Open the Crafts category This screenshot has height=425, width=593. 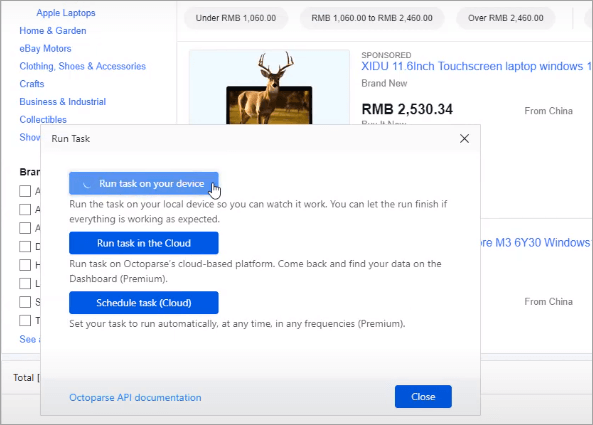point(32,84)
